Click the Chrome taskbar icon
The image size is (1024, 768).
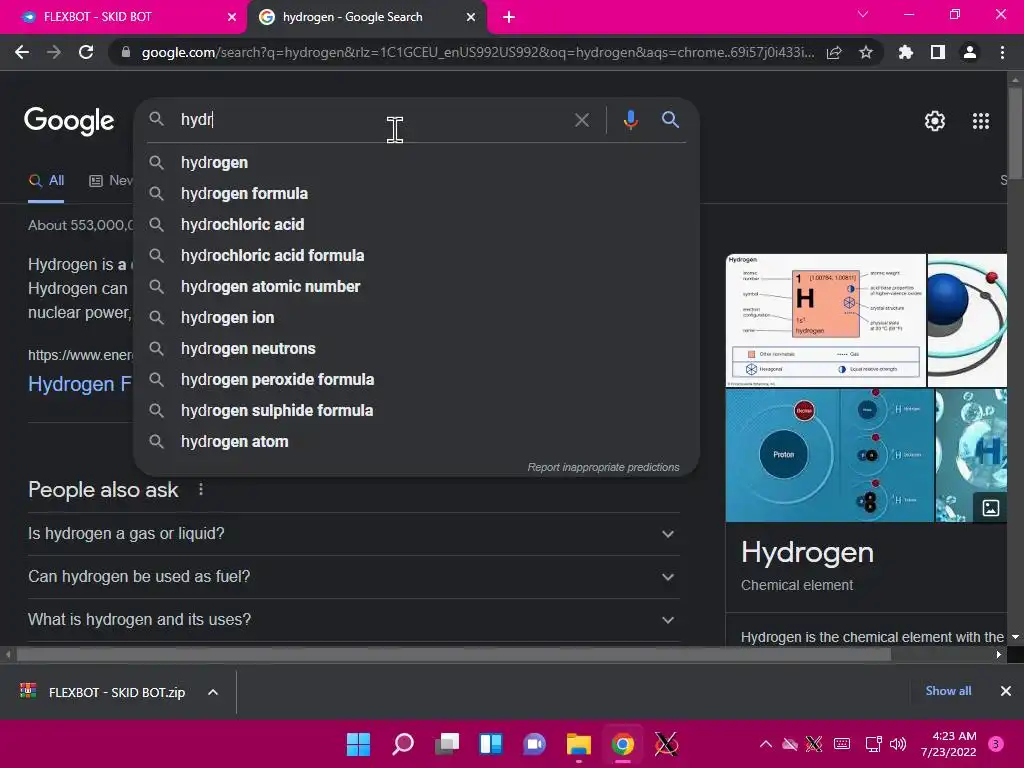623,744
